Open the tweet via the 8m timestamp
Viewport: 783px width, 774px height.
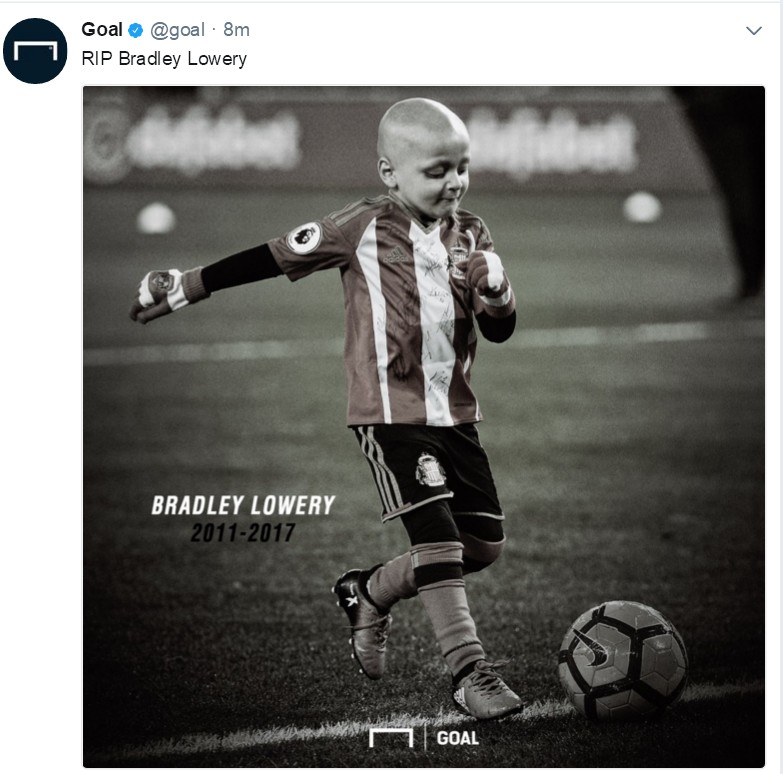click(236, 30)
